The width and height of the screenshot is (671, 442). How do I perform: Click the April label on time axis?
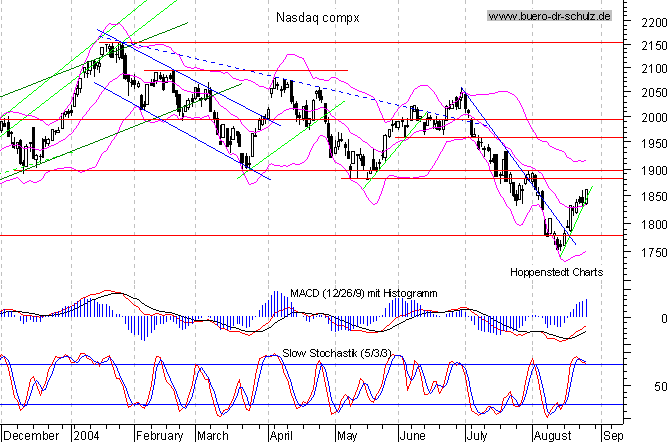(280, 436)
